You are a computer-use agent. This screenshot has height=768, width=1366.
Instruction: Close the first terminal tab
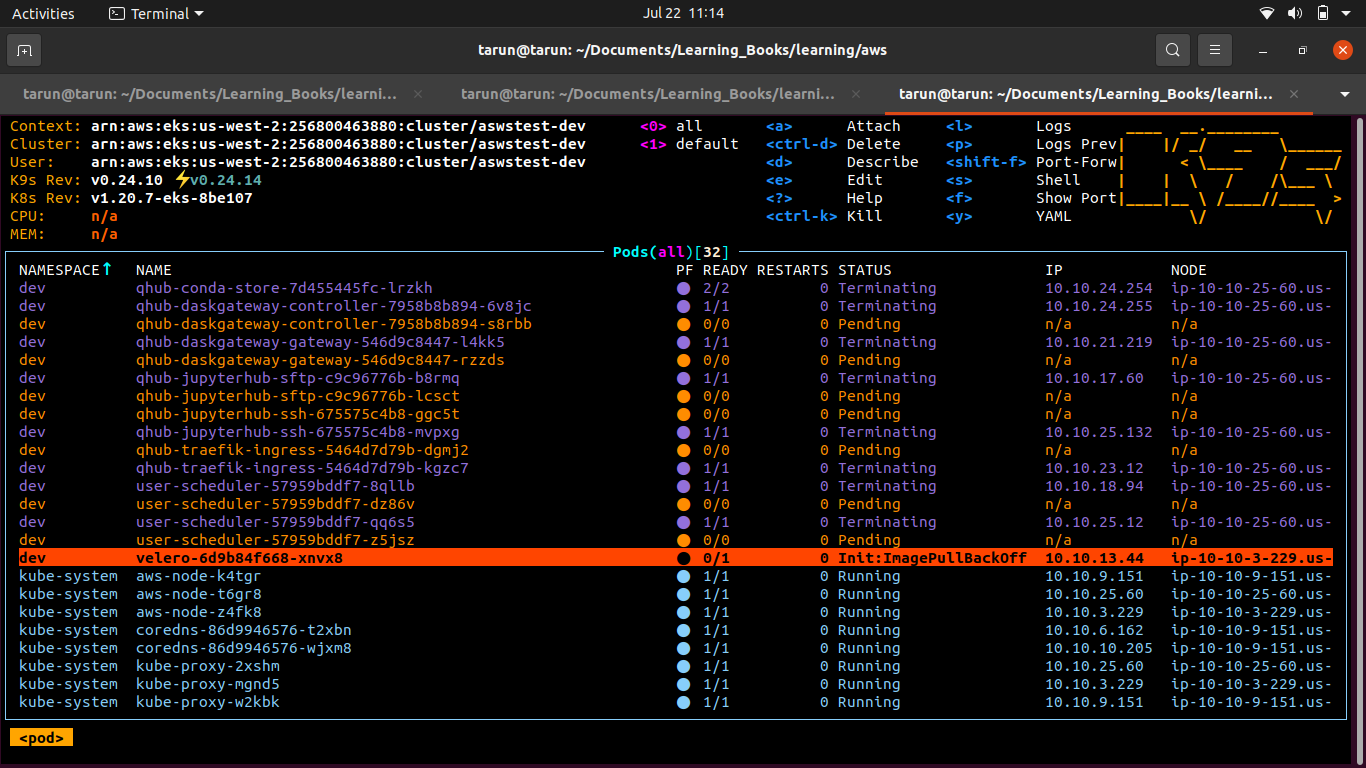click(x=418, y=94)
